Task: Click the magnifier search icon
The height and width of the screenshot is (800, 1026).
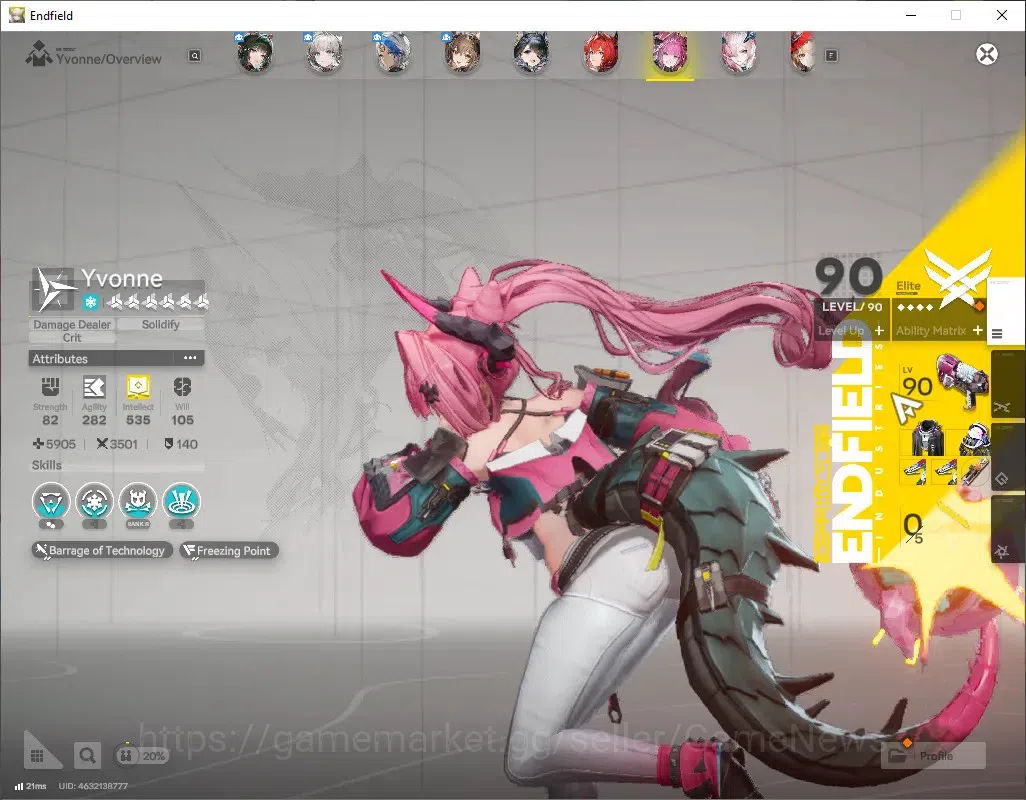Action: (x=87, y=756)
